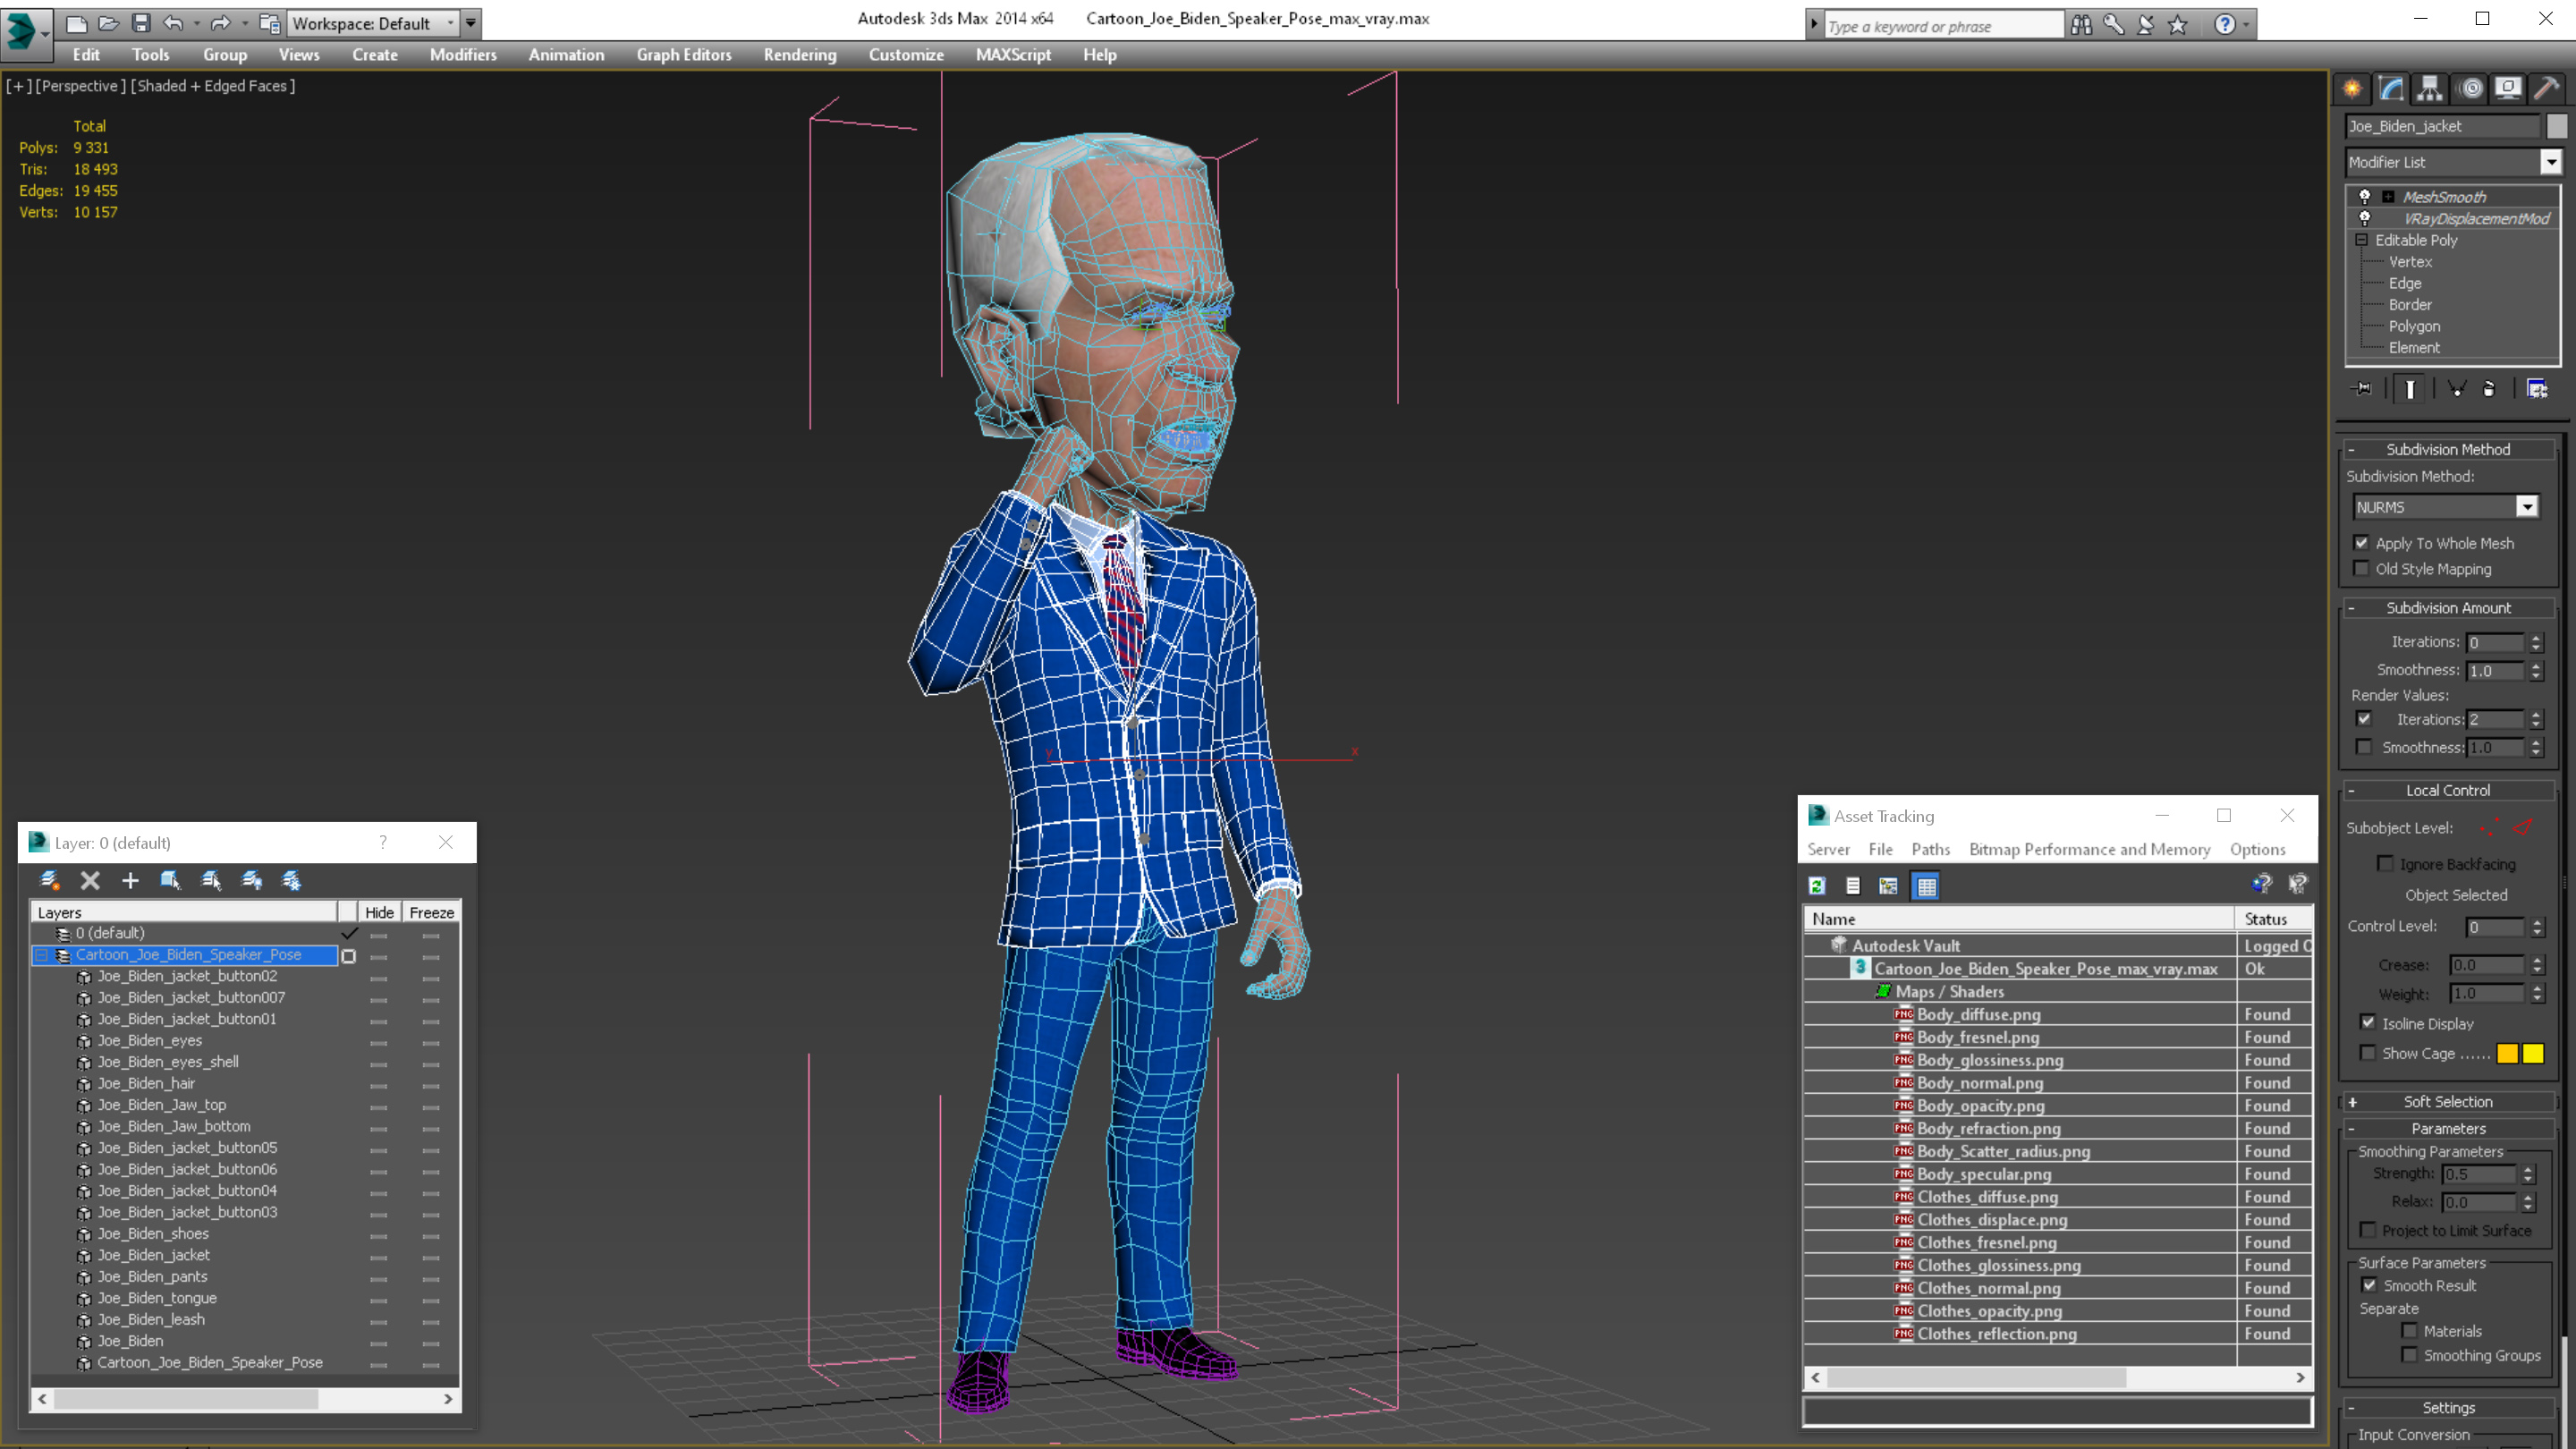Collapse the Editable Poly tree node
The height and width of the screenshot is (1449, 2576).
(x=2362, y=240)
